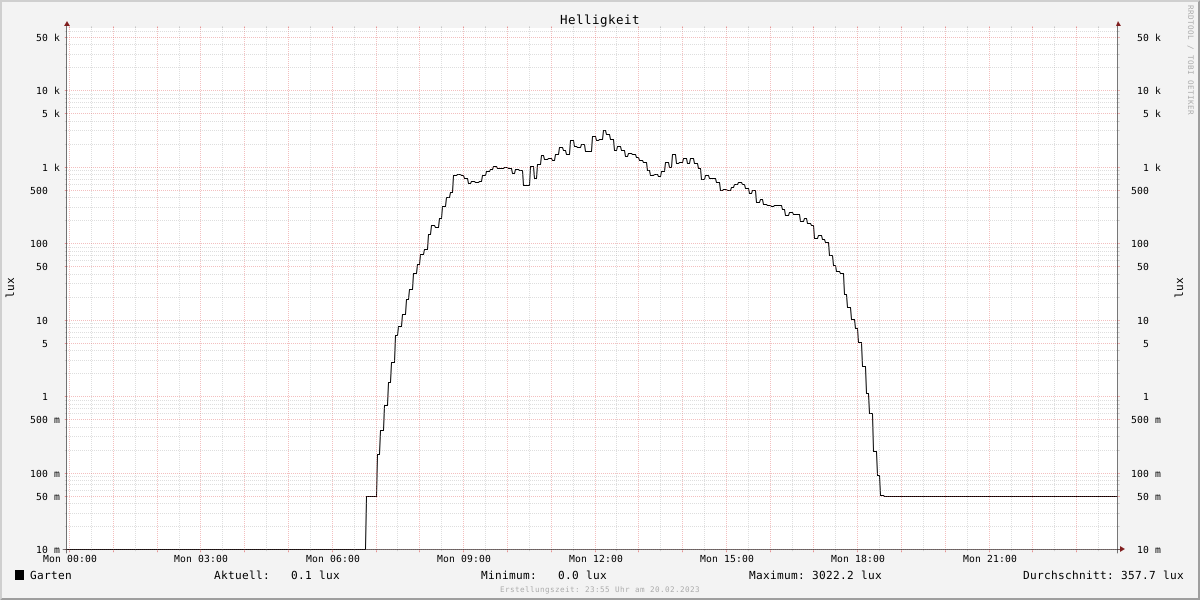This screenshot has height=600, width=1200.
Task: Select the "Mon 06:00" time axis label
Action: pyautogui.click(x=333, y=559)
